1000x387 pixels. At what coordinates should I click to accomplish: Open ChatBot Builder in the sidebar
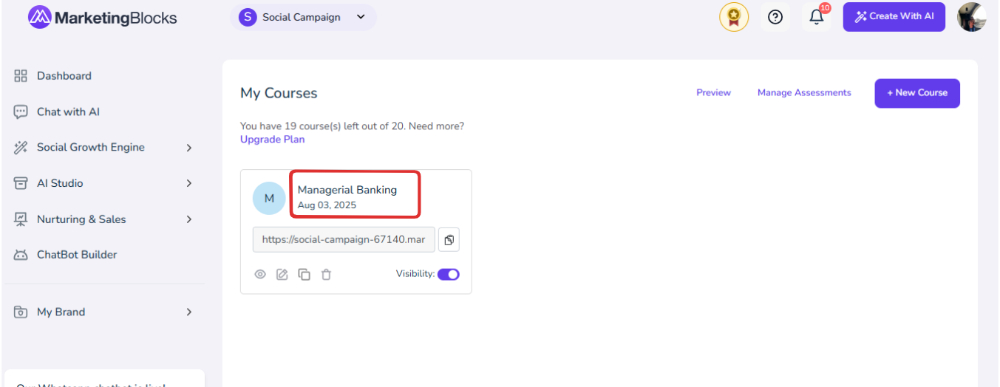pos(77,254)
